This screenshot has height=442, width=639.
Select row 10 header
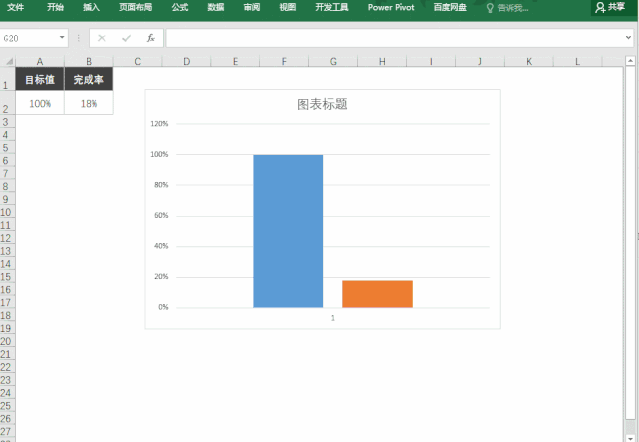(x=7, y=212)
